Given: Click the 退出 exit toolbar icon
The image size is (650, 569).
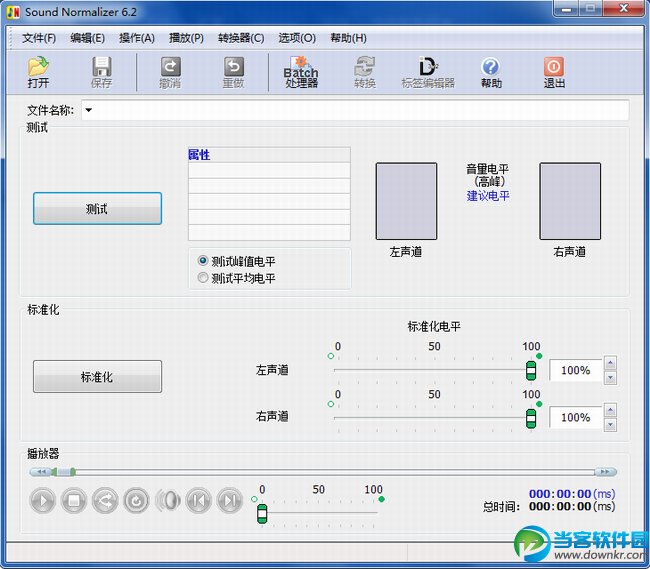Looking at the screenshot, I should pyautogui.click(x=554, y=72).
